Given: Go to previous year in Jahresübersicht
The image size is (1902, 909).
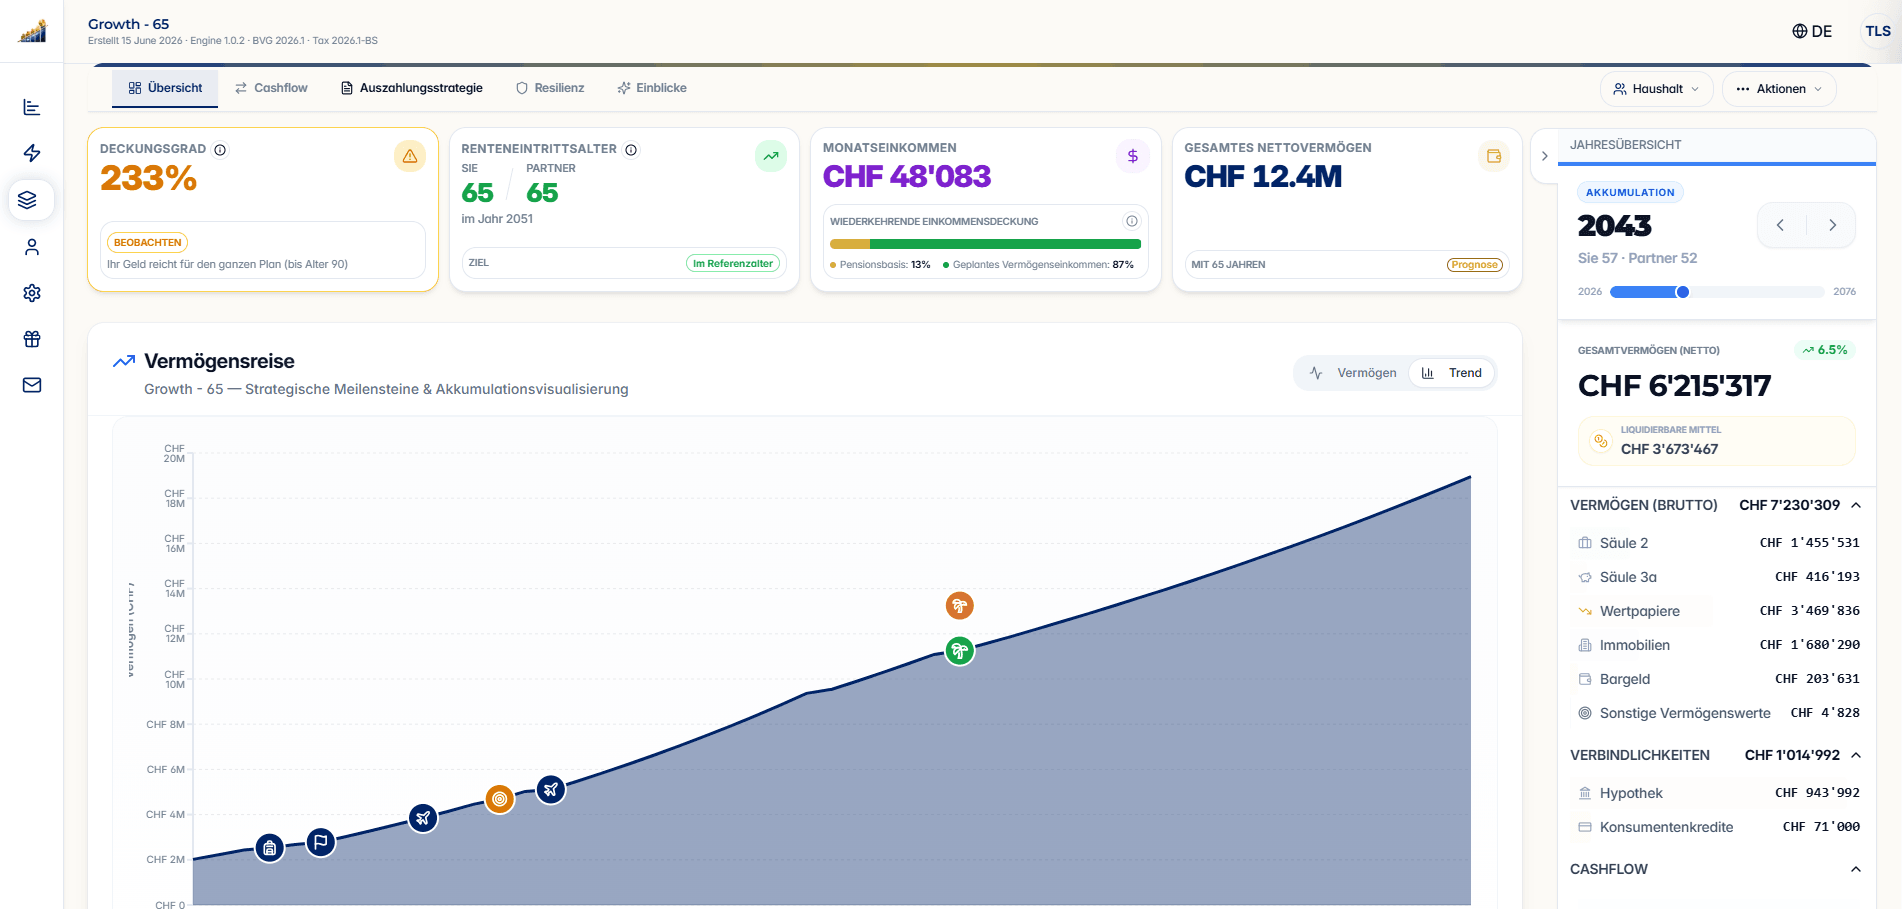Looking at the screenshot, I should (1780, 225).
